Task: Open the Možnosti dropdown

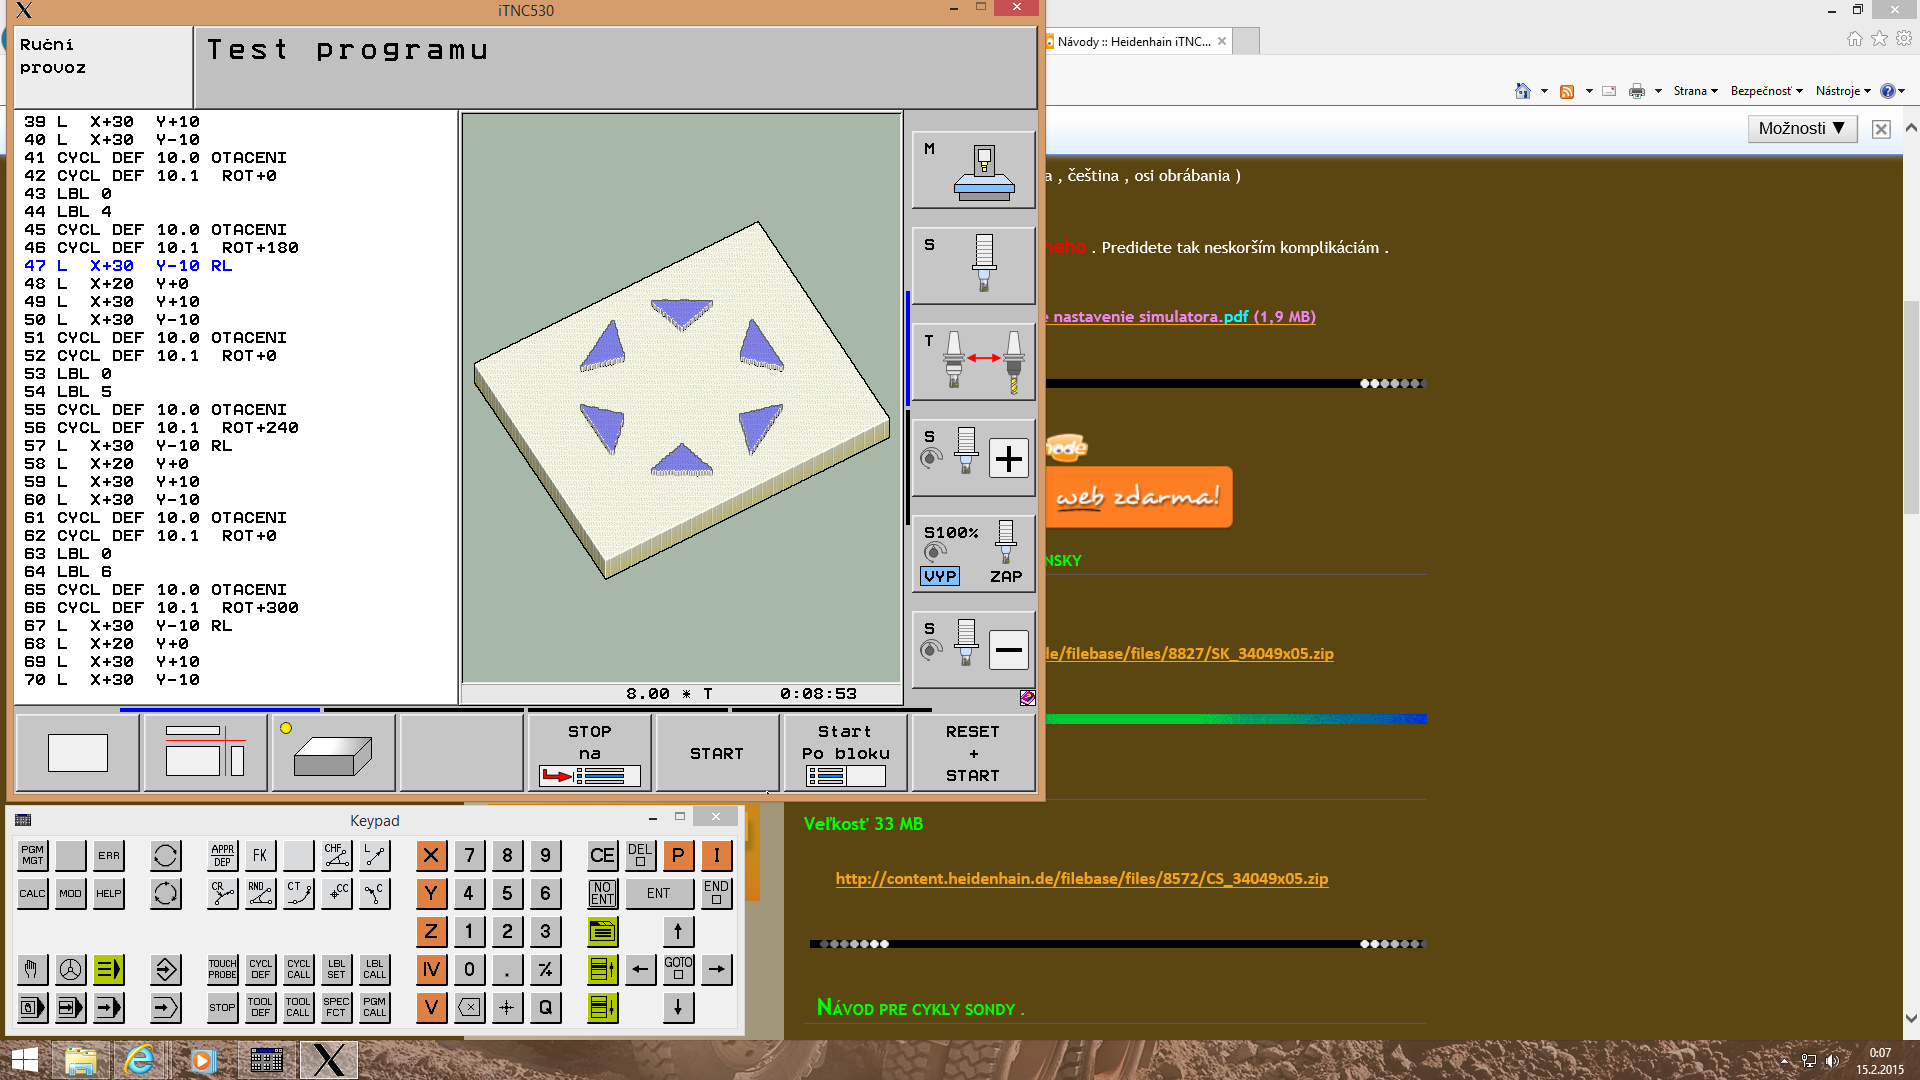Action: tap(1801, 128)
